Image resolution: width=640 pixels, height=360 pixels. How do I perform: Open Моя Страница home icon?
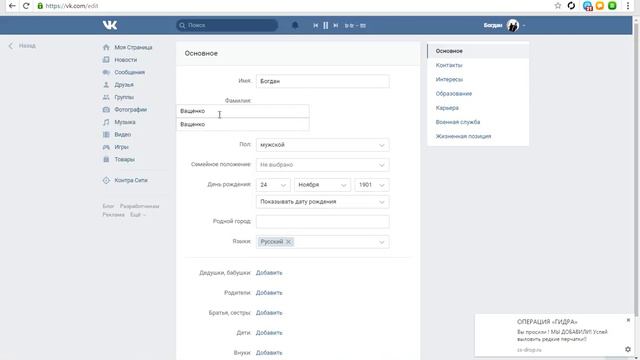click(x=106, y=47)
